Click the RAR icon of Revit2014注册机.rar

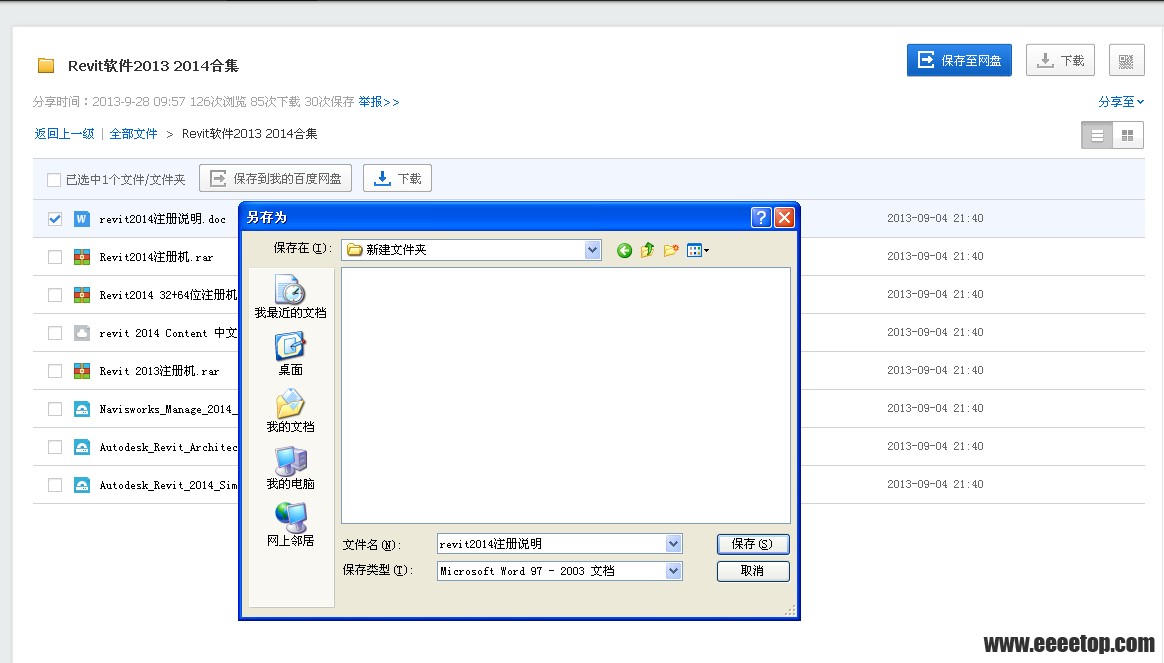point(82,257)
